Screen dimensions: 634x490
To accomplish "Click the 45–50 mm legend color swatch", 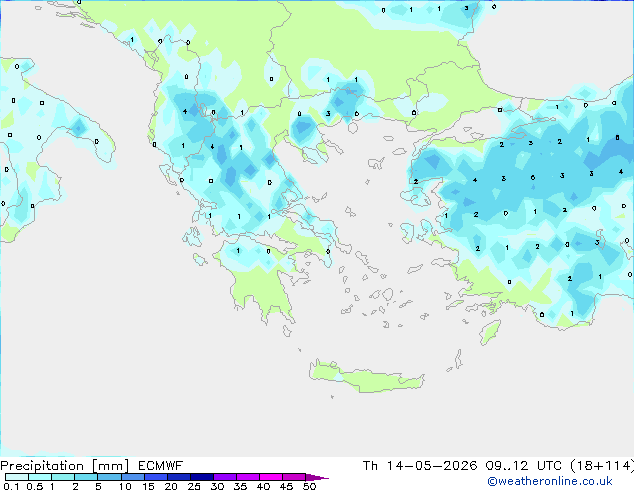I will 294,477.
